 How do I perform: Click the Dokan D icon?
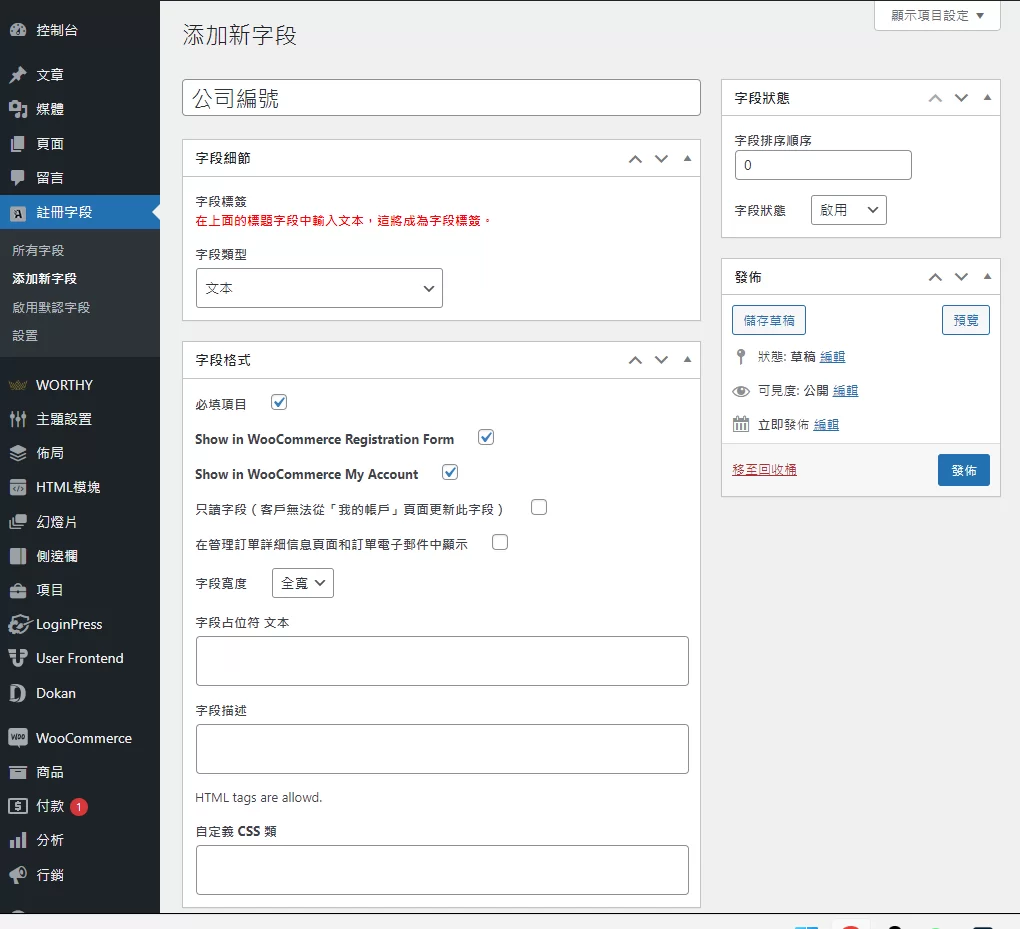click(x=18, y=693)
